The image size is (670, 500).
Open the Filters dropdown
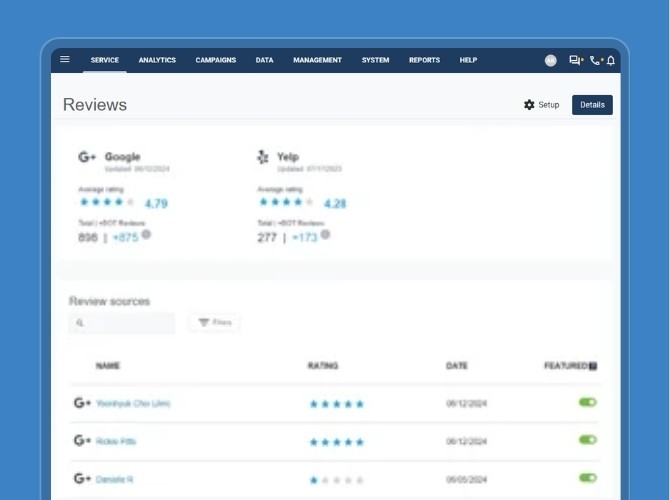214,323
